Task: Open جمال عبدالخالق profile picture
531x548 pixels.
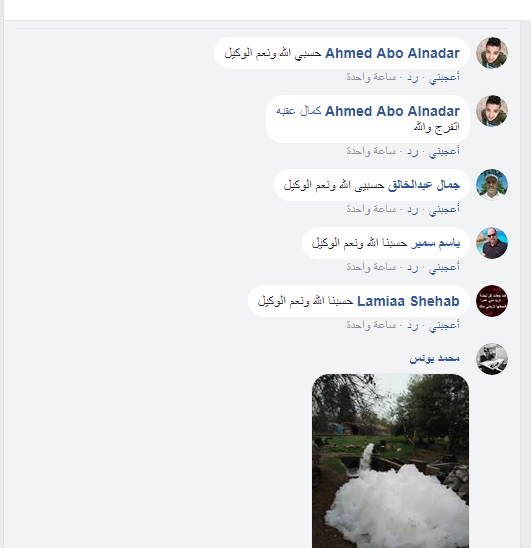Action: (x=492, y=185)
